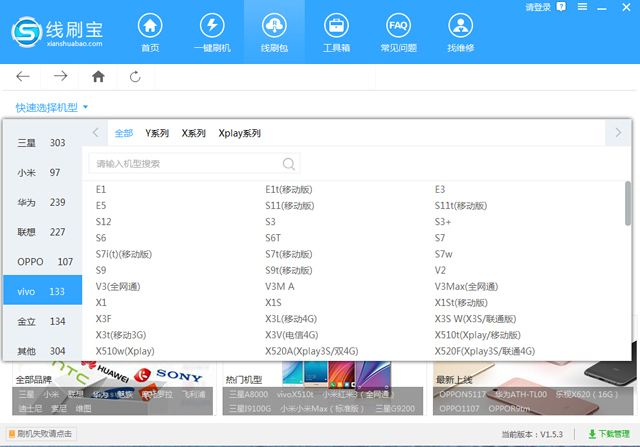Open the 找维修 repair person icon
Screen dimensions: 640x447
coord(460,25)
